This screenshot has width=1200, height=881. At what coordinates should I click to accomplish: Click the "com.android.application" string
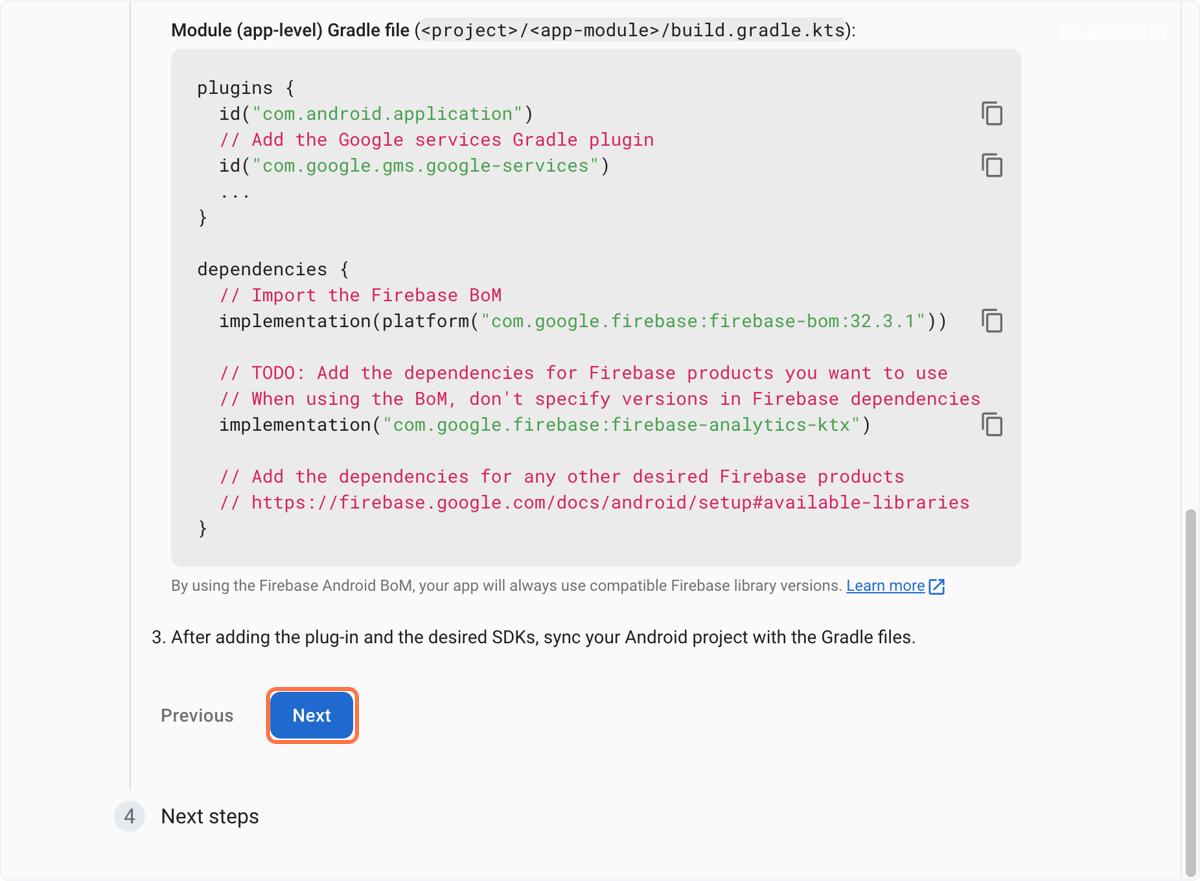387,114
